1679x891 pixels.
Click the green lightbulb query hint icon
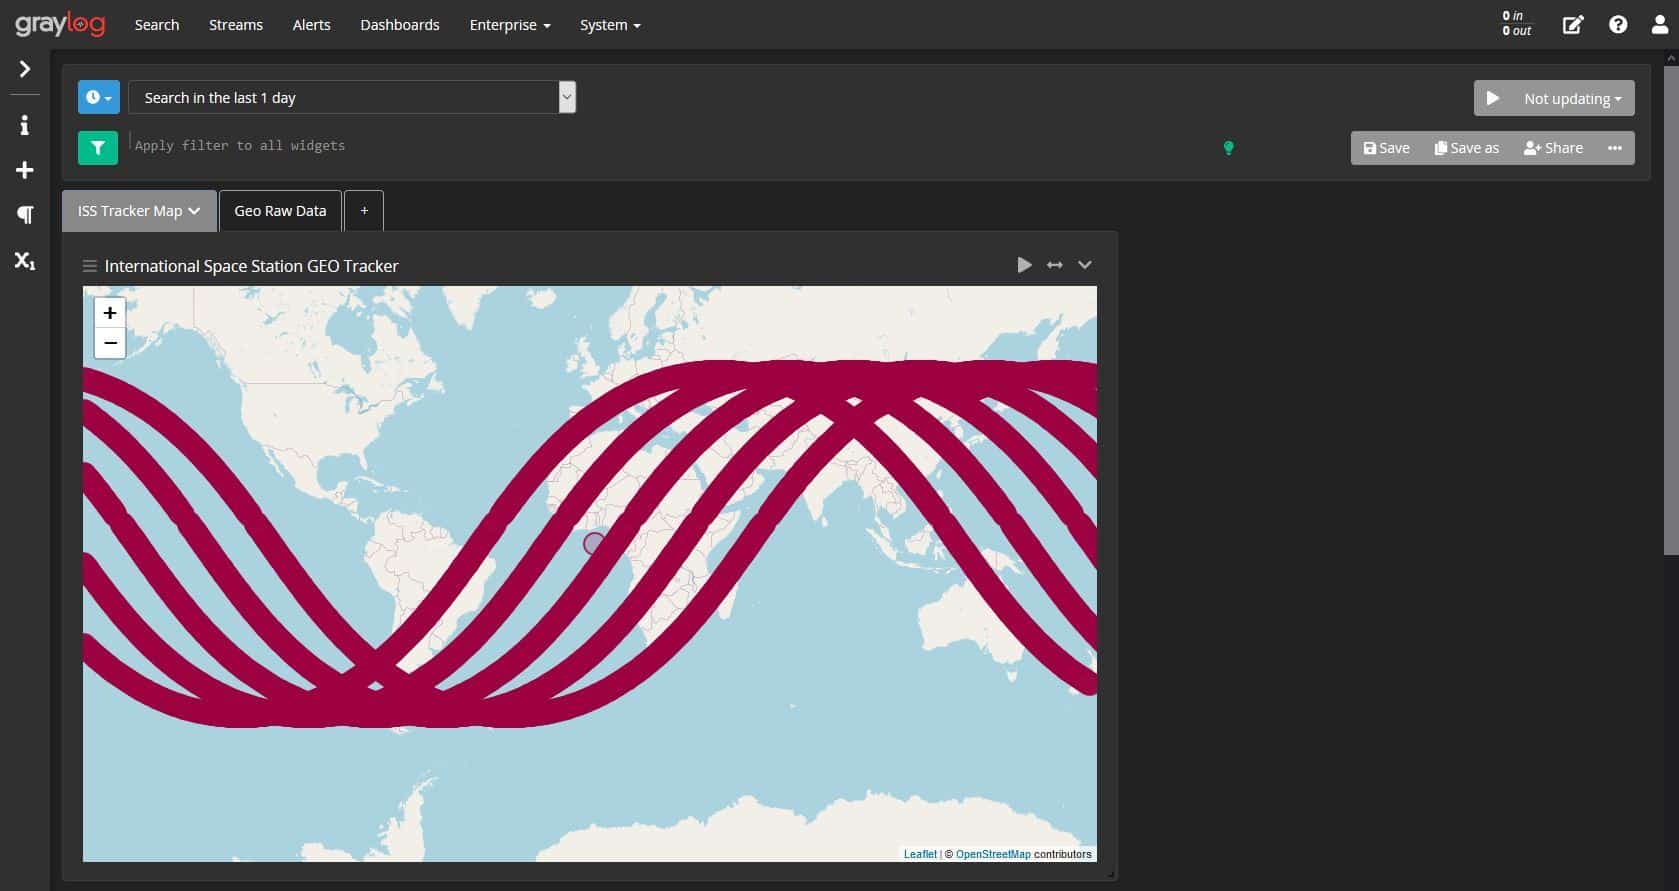1229,148
